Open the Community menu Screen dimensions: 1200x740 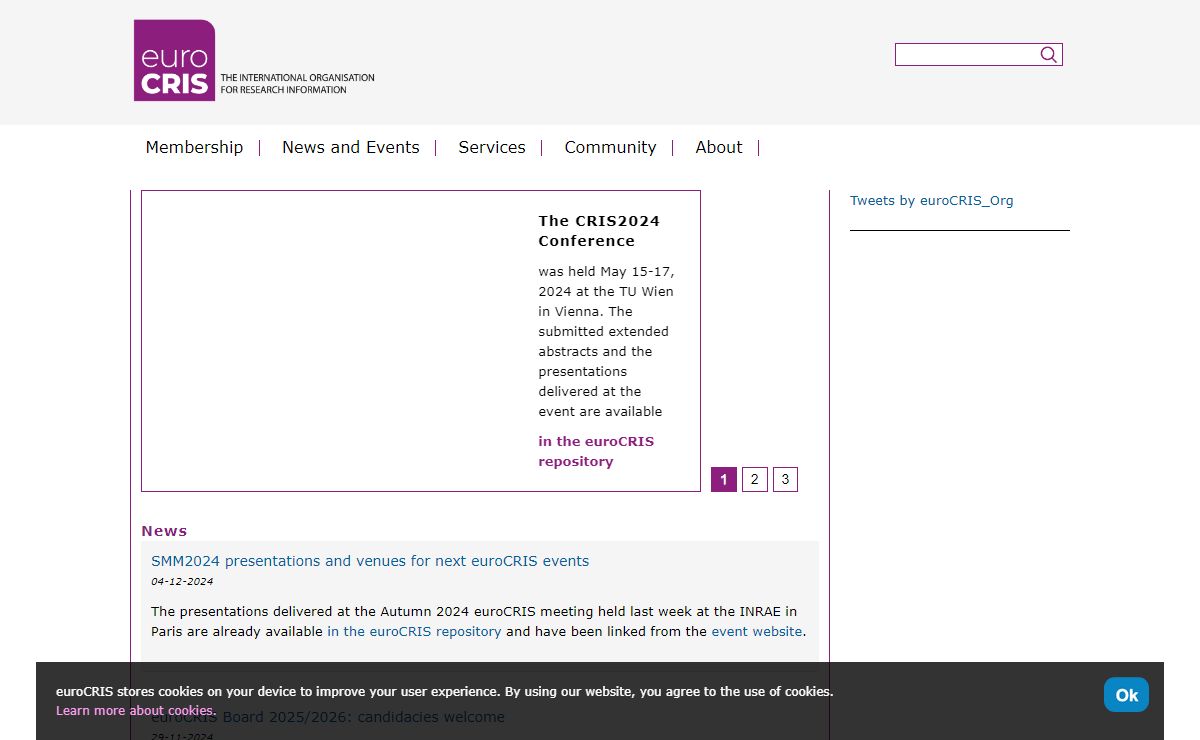(x=610, y=147)
